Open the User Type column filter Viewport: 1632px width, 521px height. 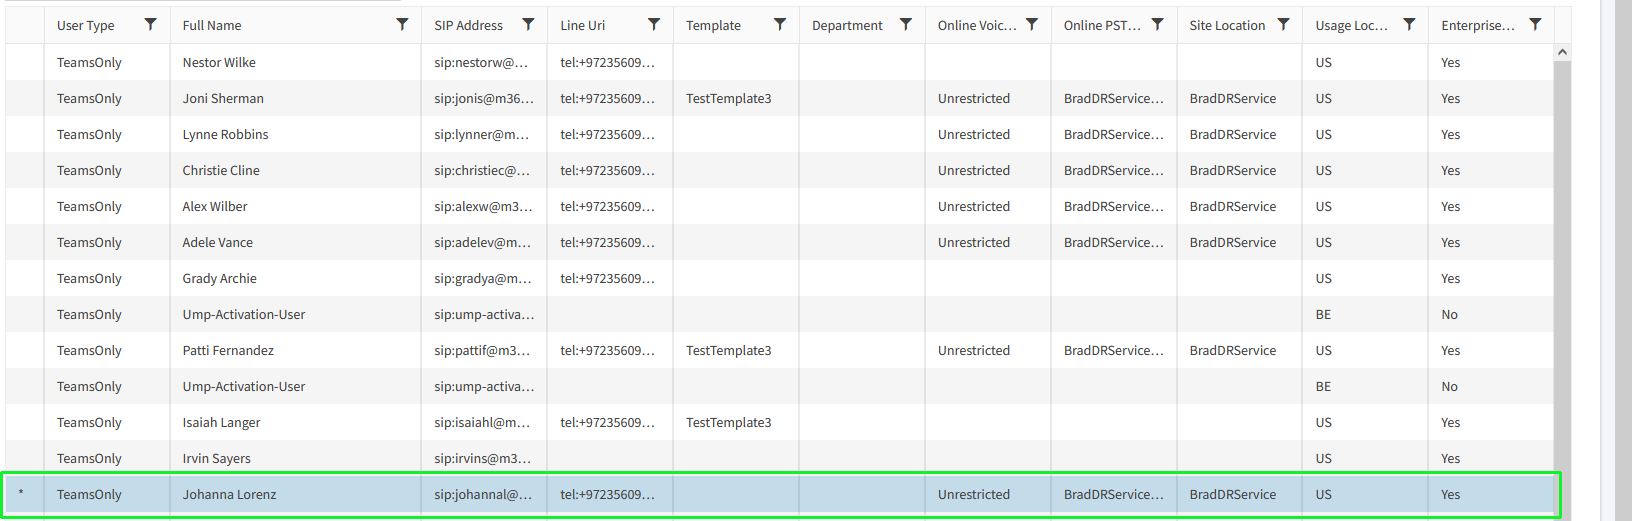point(150,25)
